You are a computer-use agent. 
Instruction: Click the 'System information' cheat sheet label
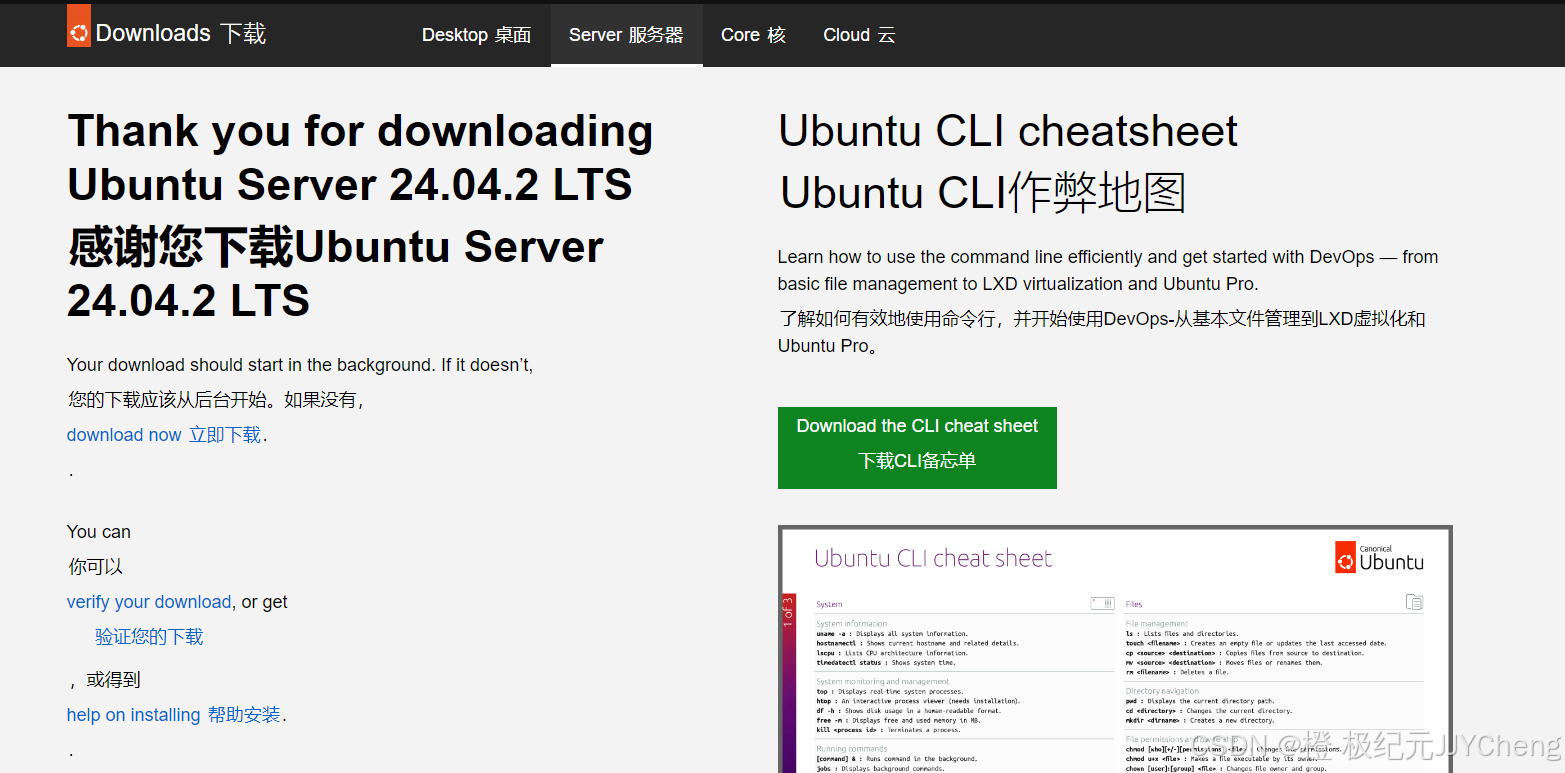click(x=852, y=624)
